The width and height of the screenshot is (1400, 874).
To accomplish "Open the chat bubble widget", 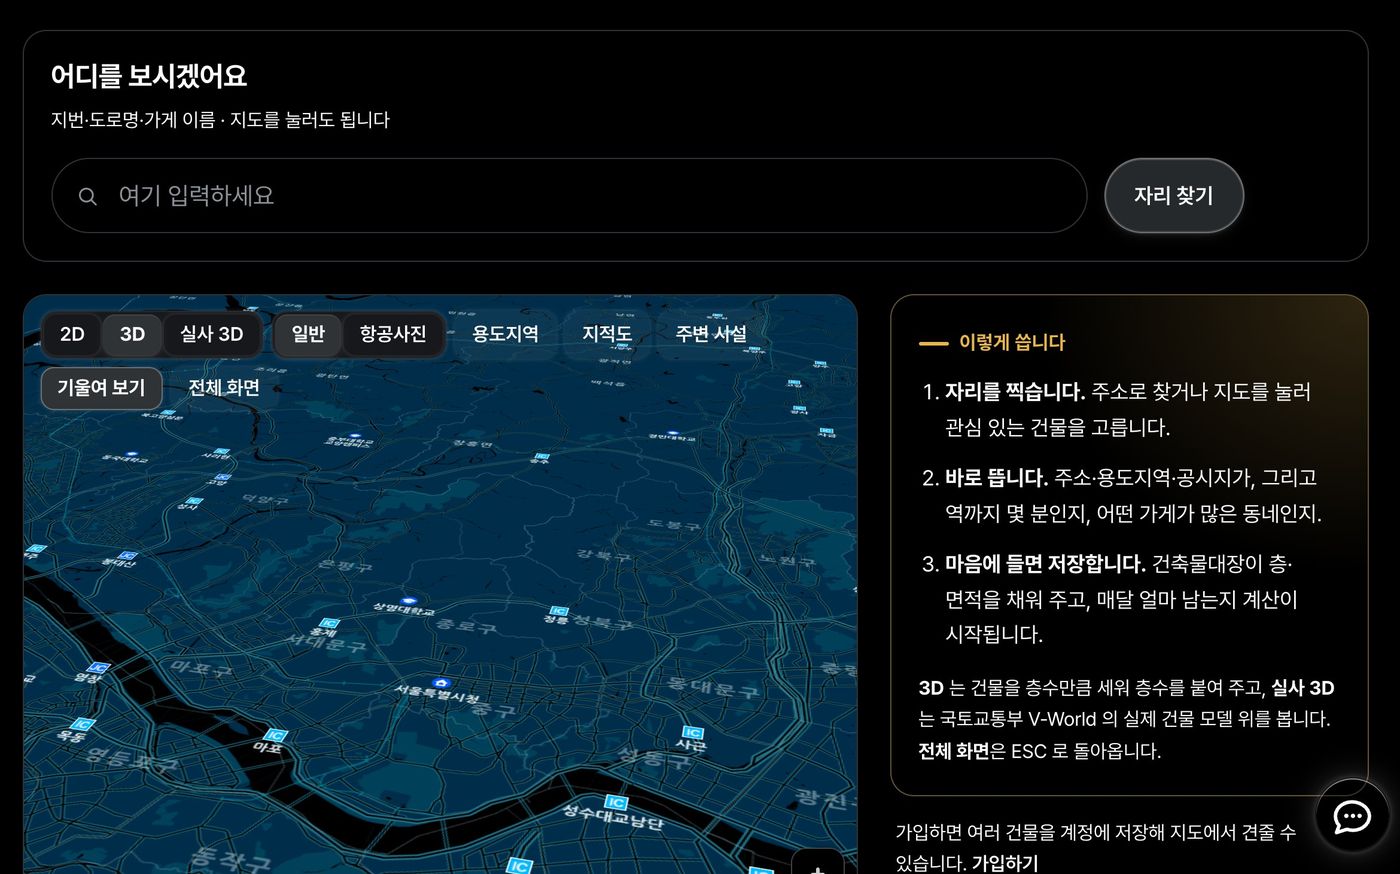I will (x=1352, y=816).
